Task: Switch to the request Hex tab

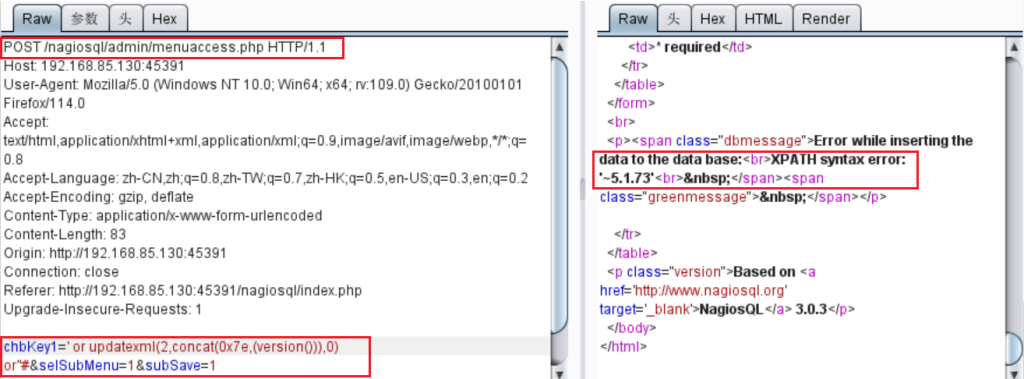Action: (165, 18)
